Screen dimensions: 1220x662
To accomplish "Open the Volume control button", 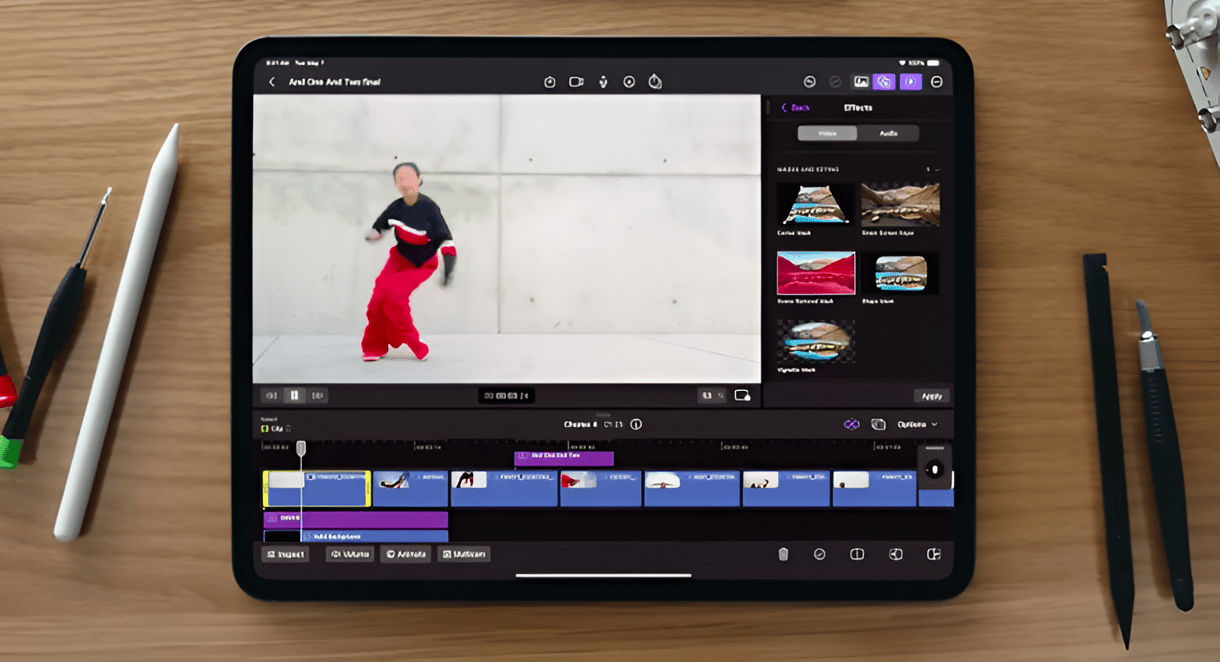I will coord(350,554).
